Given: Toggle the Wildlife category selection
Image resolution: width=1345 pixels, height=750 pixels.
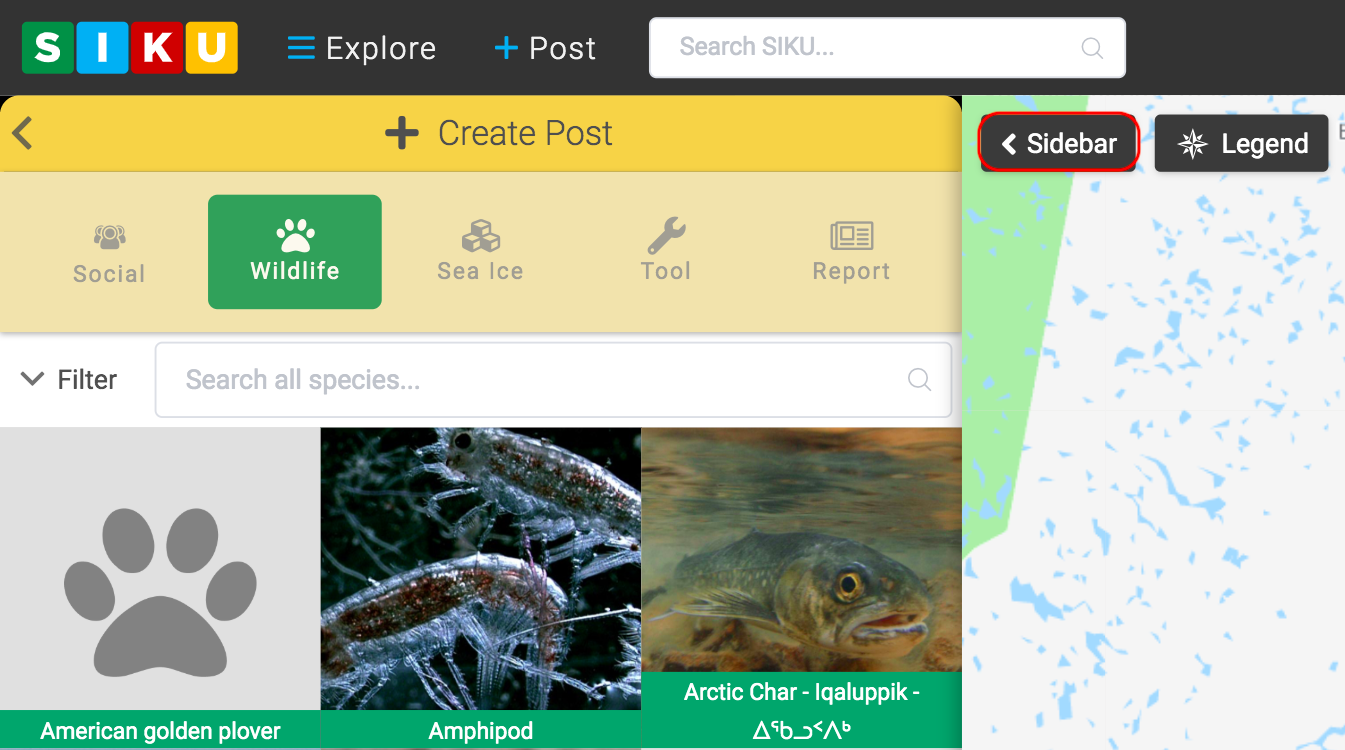Looking at the screenshot, I should tap(294, 252).
